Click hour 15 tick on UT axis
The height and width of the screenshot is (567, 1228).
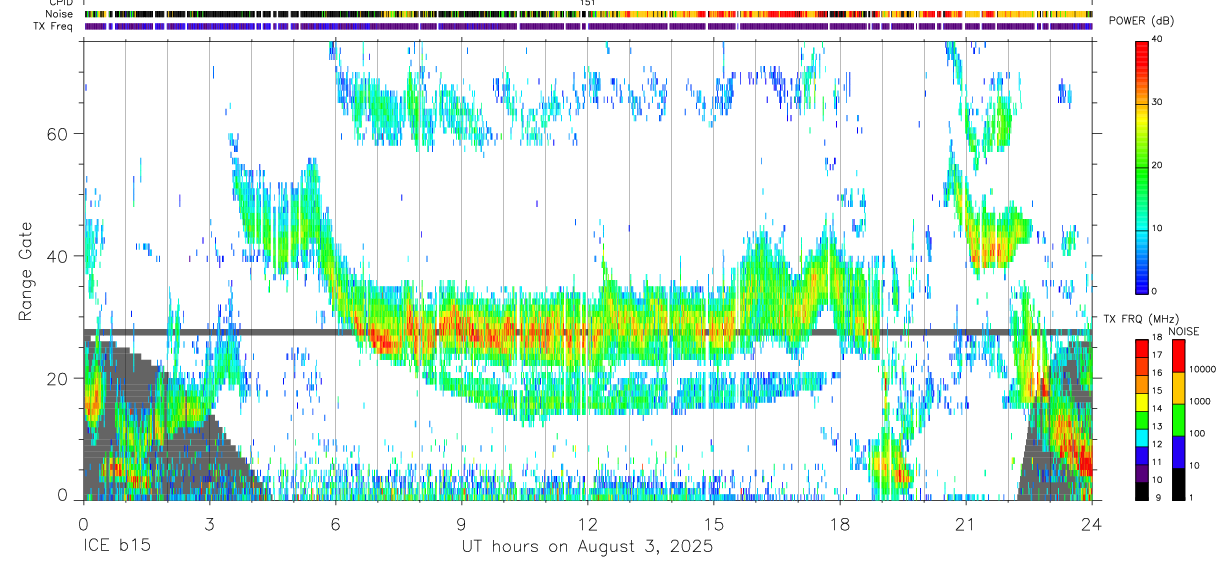tap(714, 523)
